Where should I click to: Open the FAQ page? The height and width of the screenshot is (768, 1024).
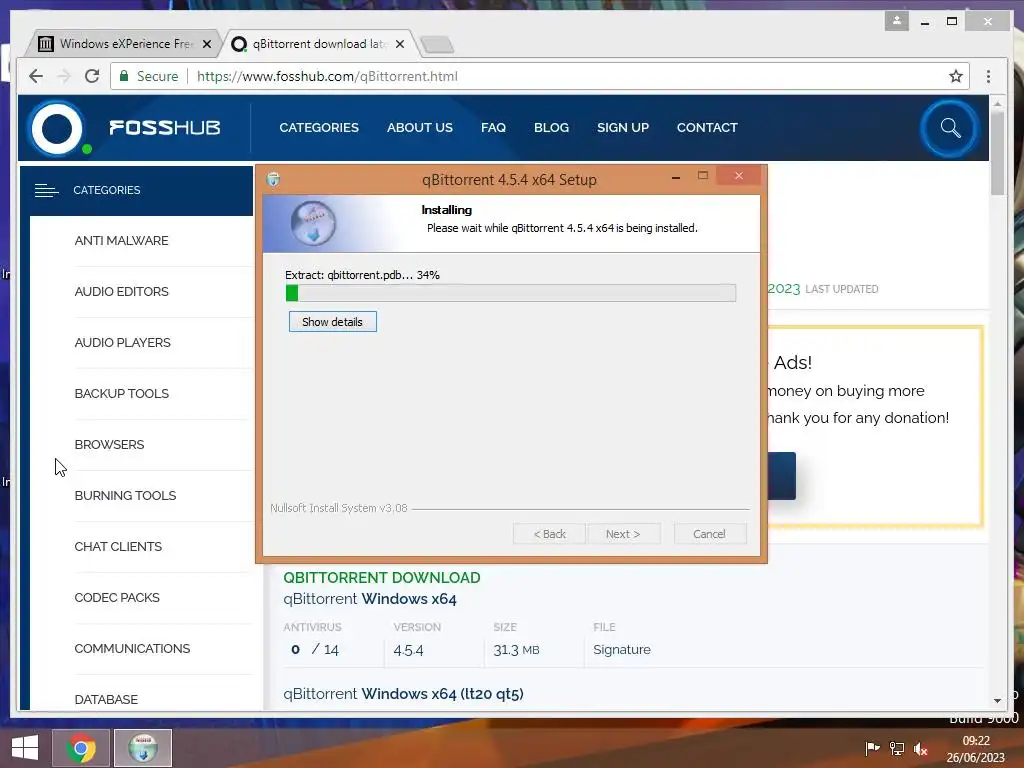493,127
